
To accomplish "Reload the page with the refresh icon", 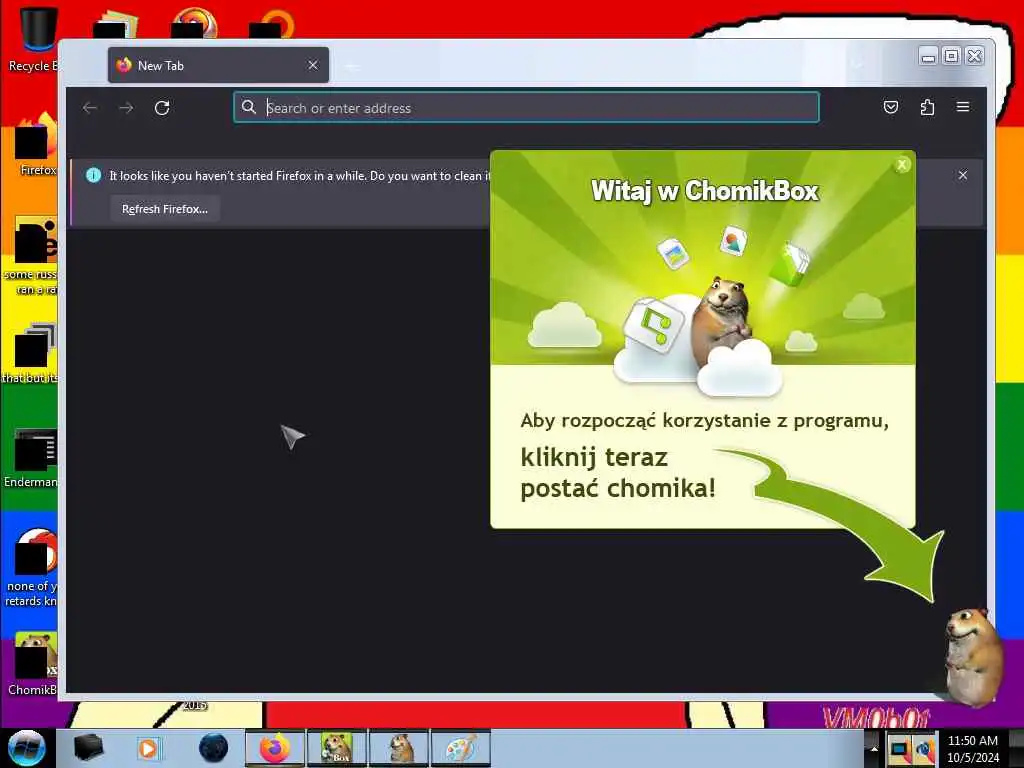I will click(162, 108).
